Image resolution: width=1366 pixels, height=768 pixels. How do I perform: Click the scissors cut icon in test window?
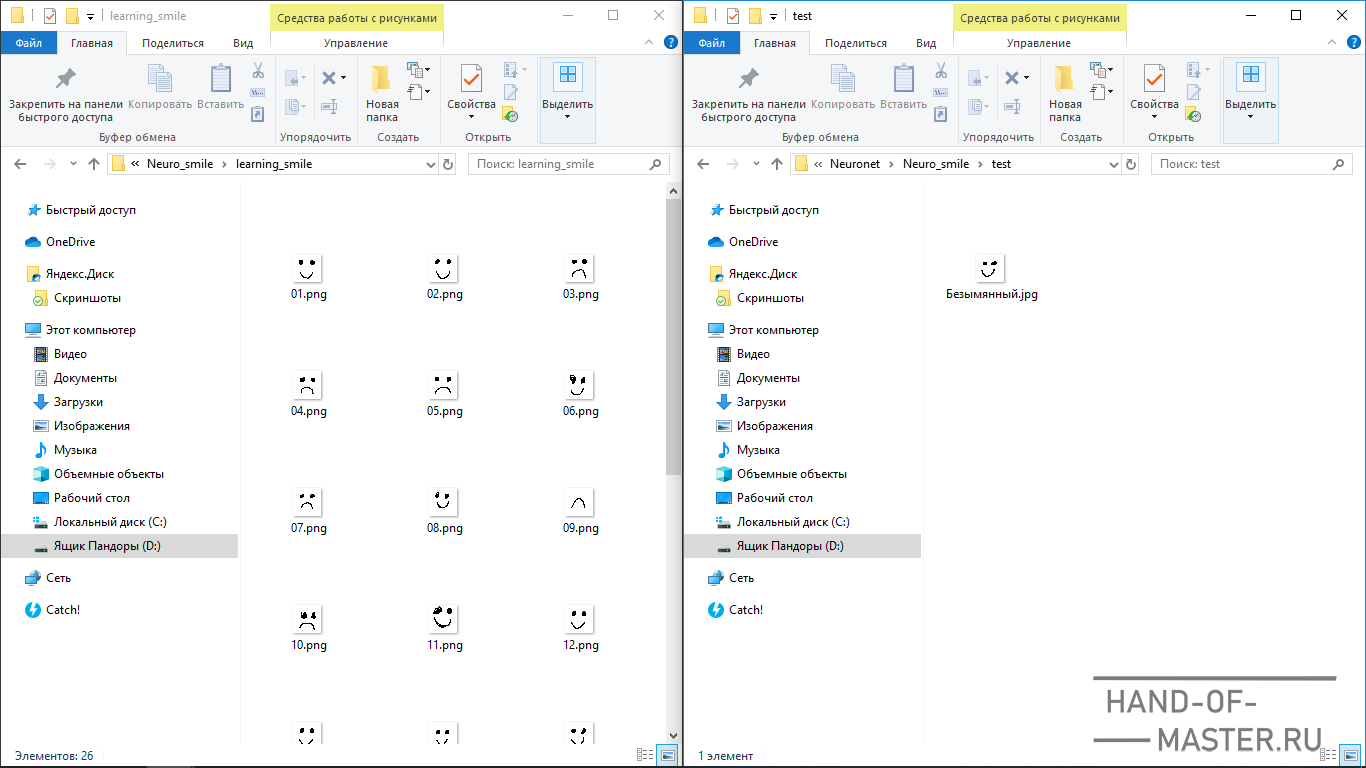tap(941, 71)
